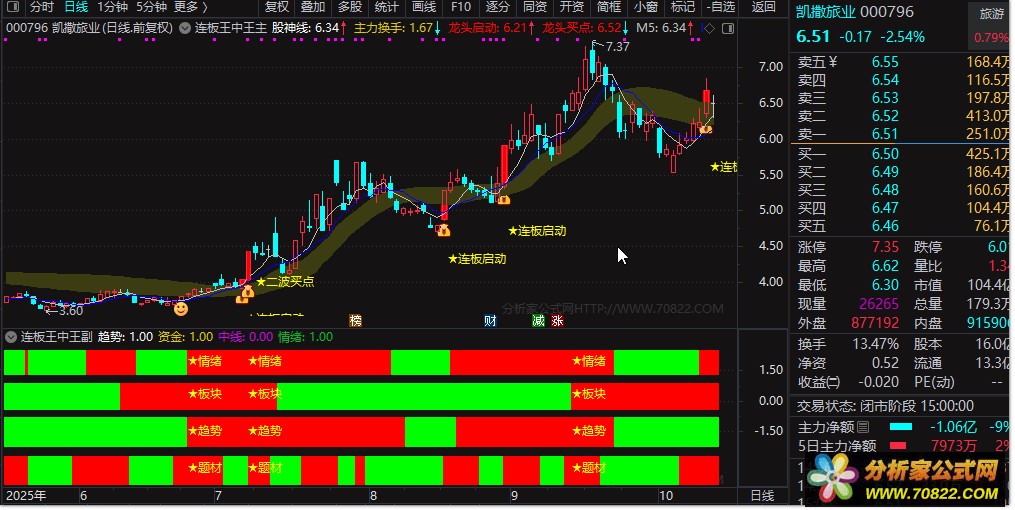Open F10 company info
This screenshot has height=510, width=1015.
point(461,7)
